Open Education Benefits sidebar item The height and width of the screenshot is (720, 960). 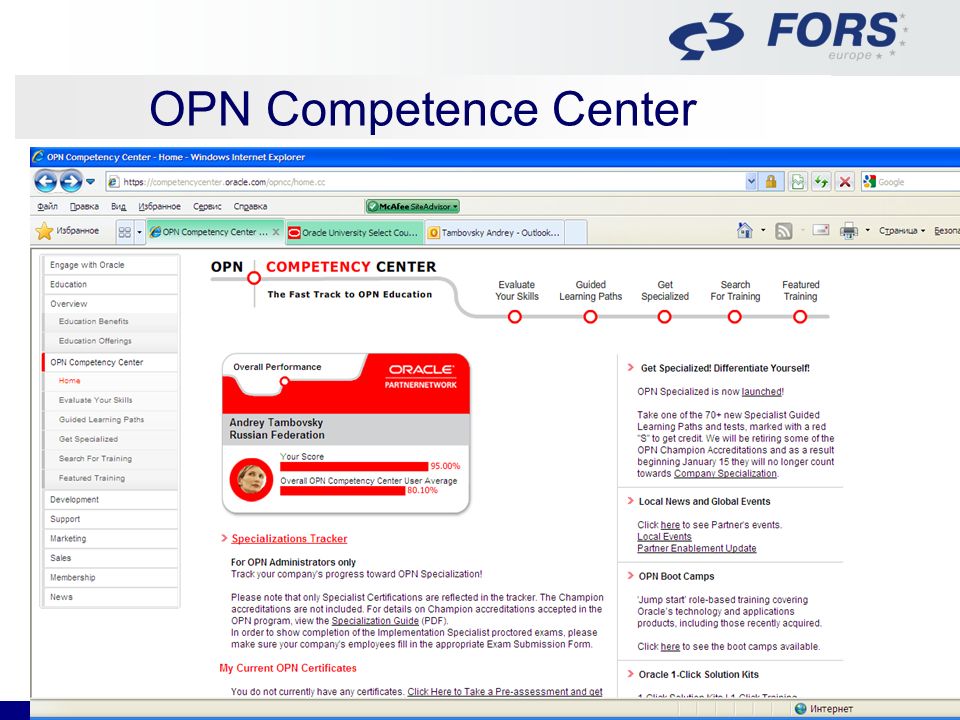pos(110,321)
